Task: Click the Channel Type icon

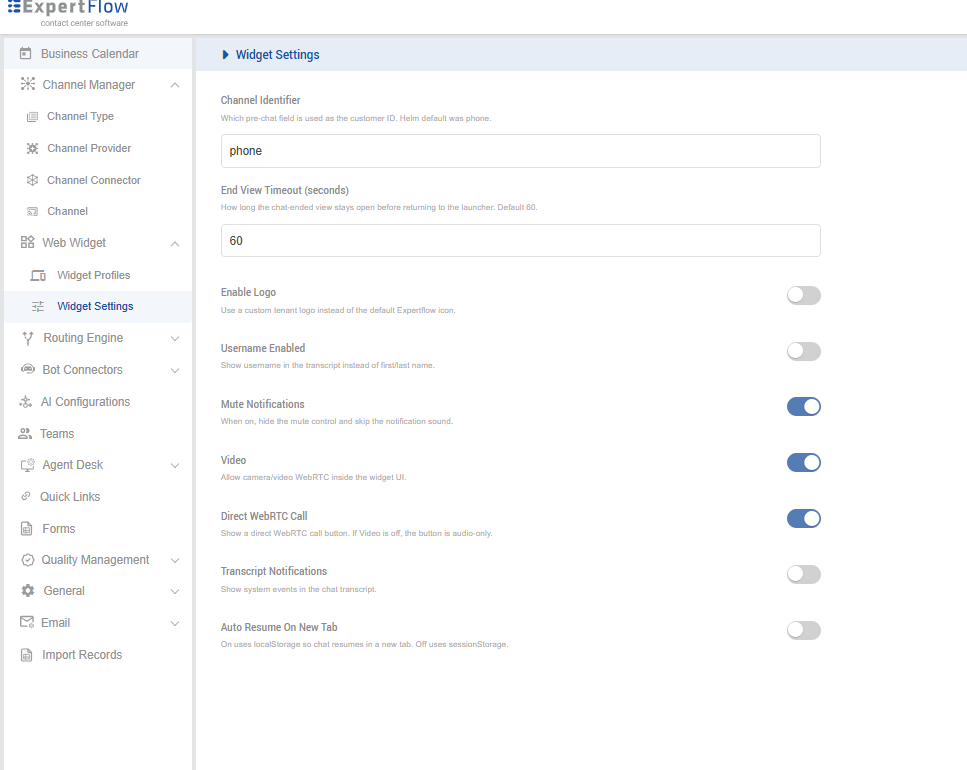Action: tap(32, 117)
